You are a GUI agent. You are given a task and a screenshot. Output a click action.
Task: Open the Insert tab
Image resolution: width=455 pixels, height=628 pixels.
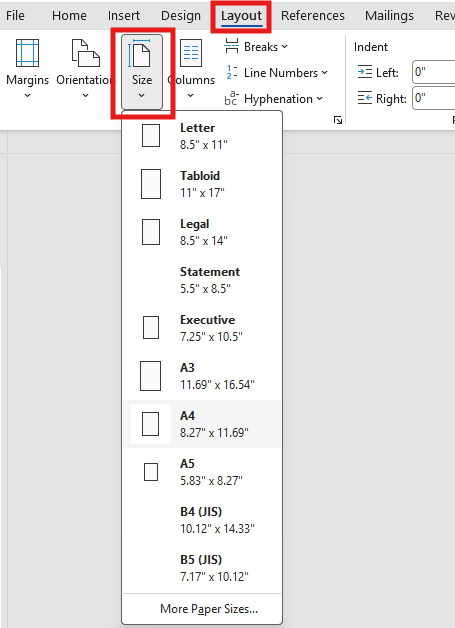pyautogui.click(x=124, y=16)
